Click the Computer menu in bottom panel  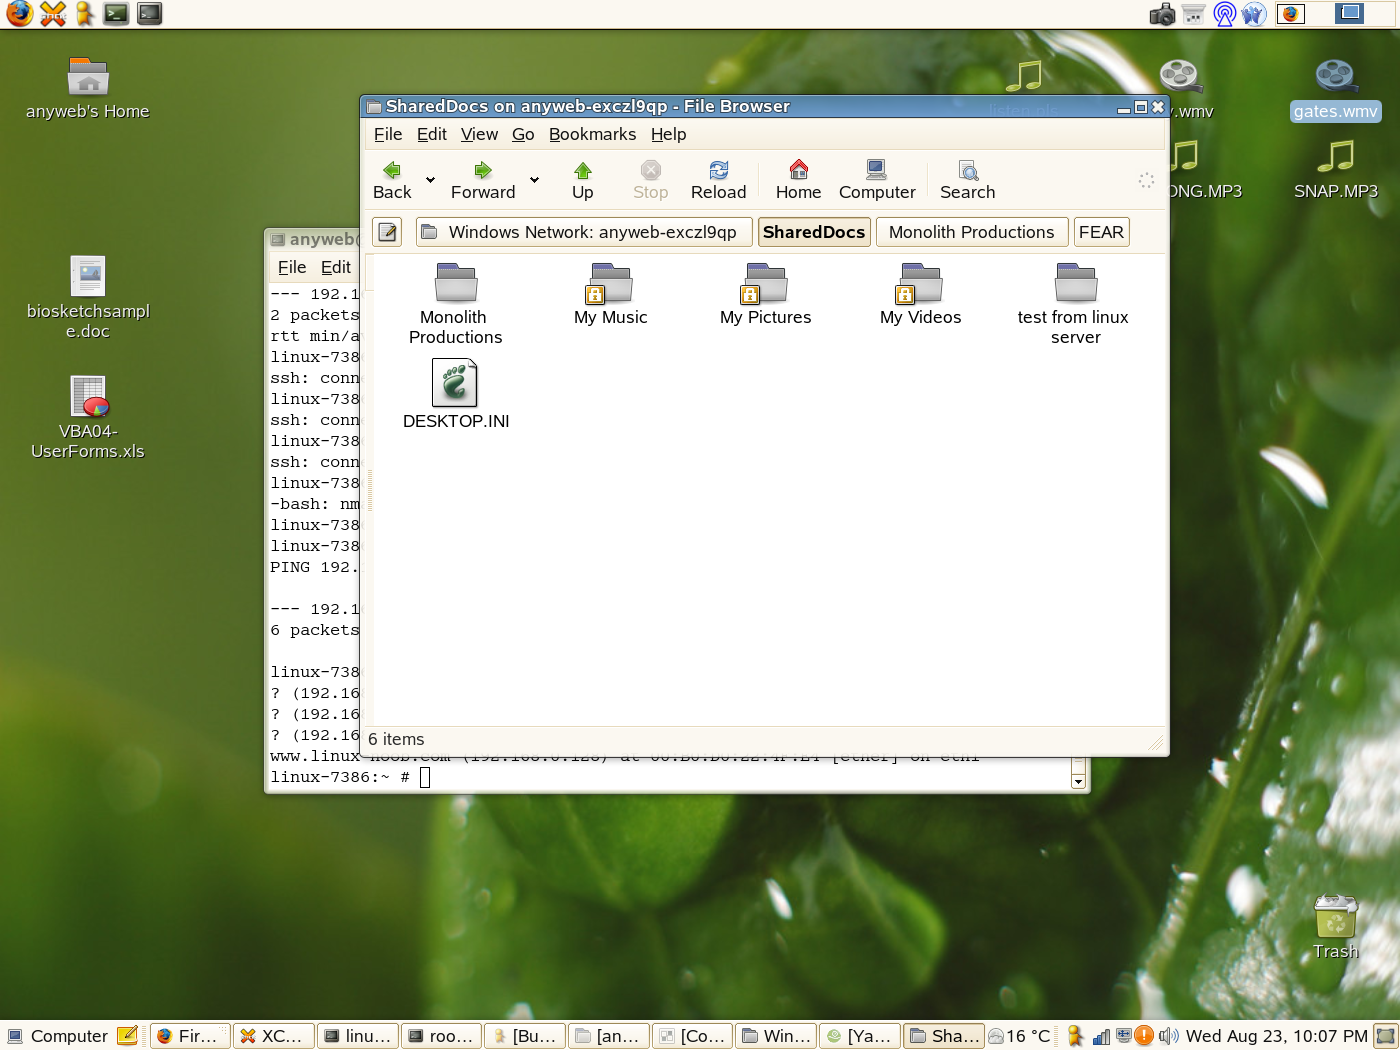[x=57, y=1036]
